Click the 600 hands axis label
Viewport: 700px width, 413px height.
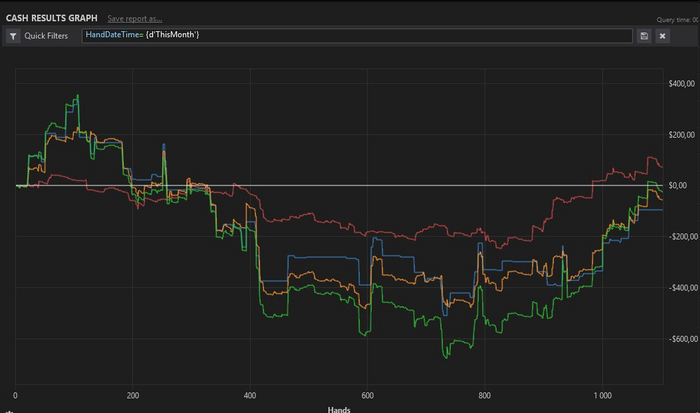coord(367,396)
